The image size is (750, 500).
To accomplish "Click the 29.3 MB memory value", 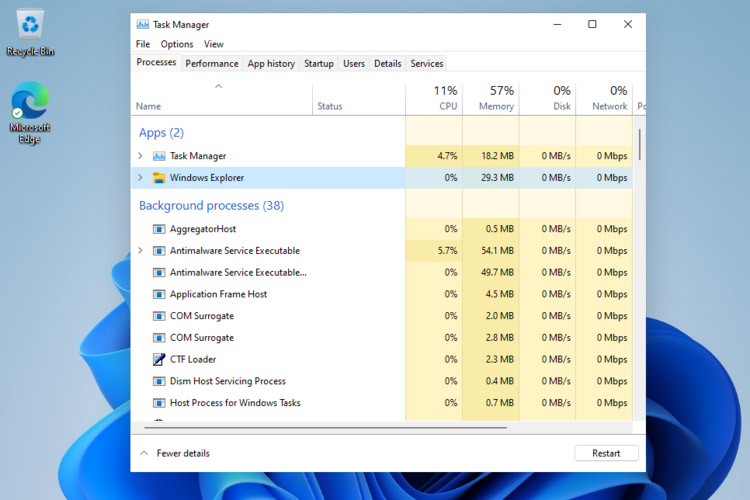I will [x=497, y=178].
